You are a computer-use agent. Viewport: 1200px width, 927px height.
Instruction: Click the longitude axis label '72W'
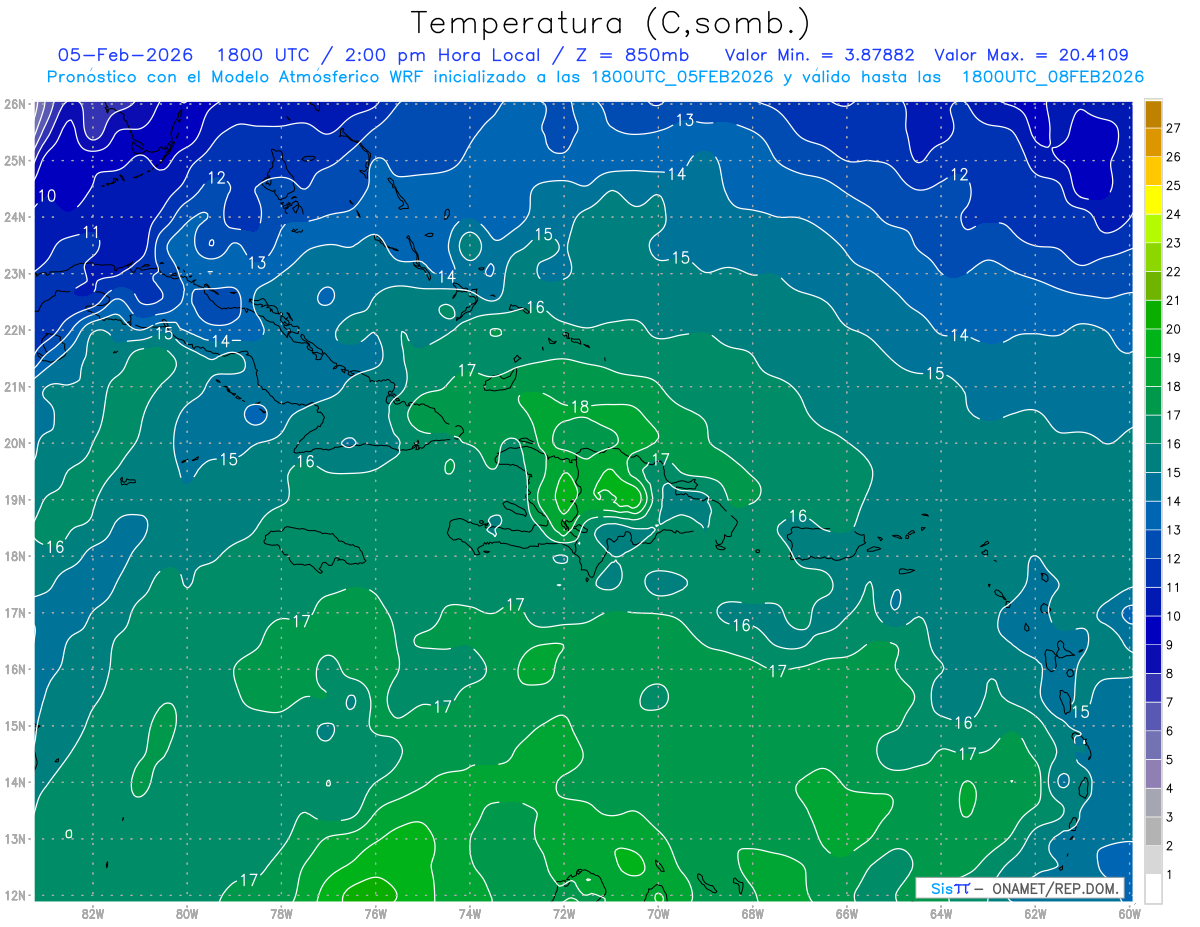pos(564,913)
